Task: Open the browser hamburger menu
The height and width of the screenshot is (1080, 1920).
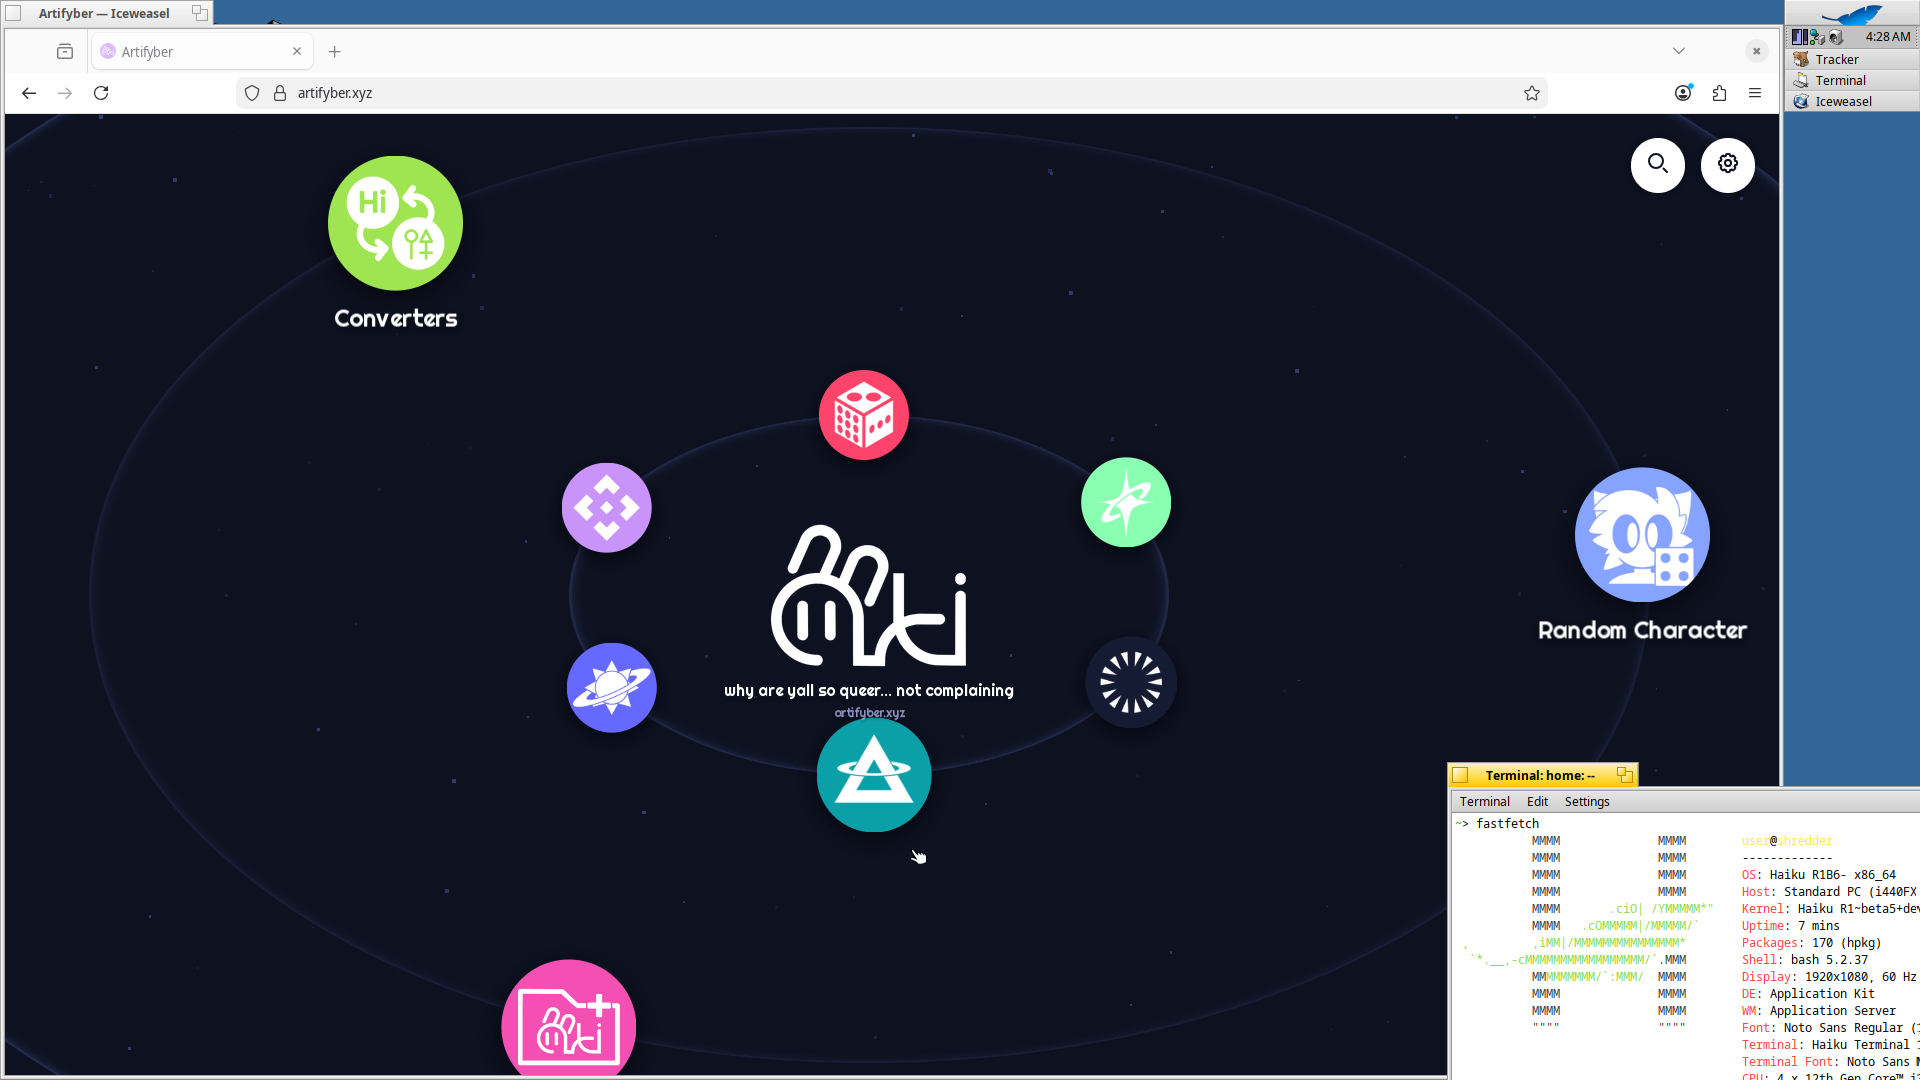Action: [1755, 93]
